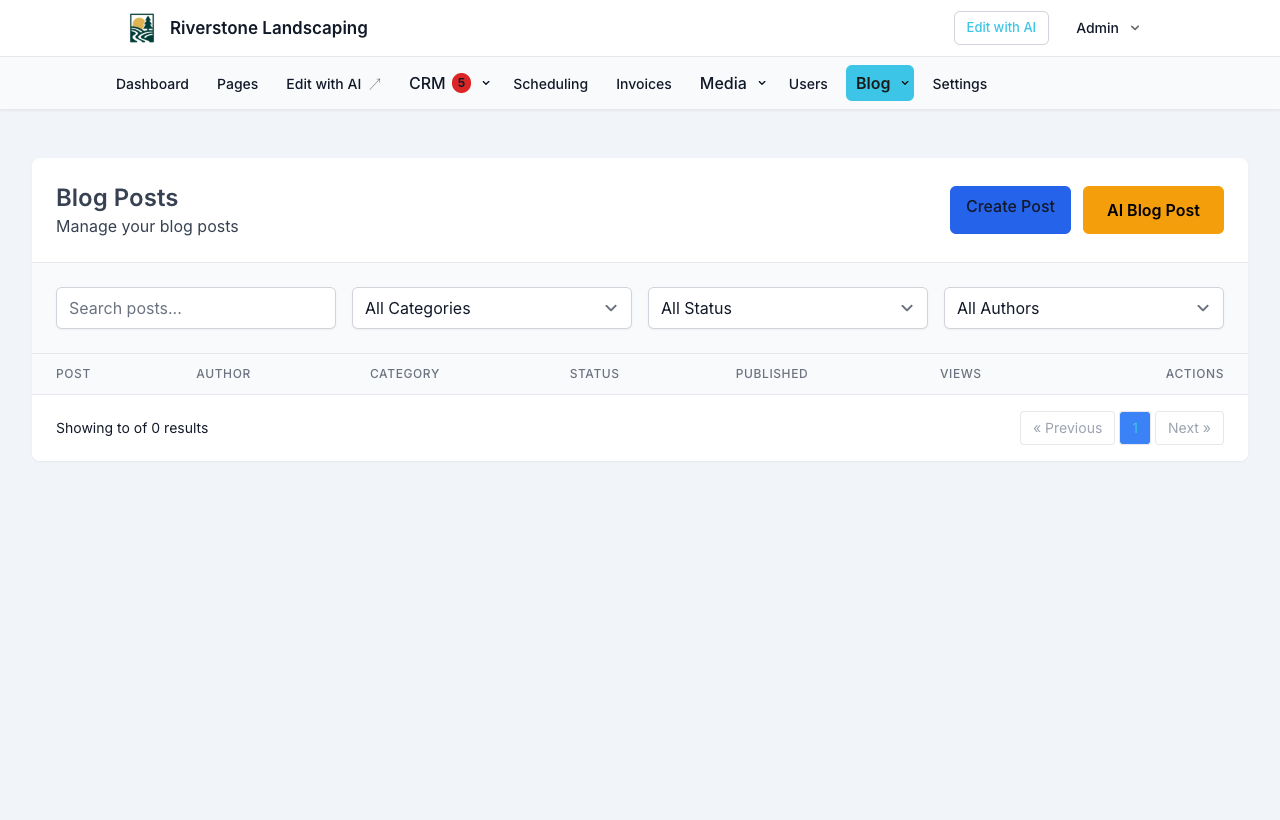Open the All Authors filter dropdown
1280x820 pixels.
[x=1084, y=308]
